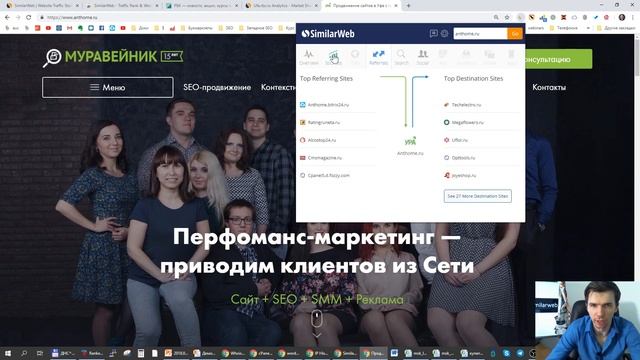The image size is (640, 360).
Task: Open destination site Optitools.ru
Action: pyautogui.click(x=463, y=158)
